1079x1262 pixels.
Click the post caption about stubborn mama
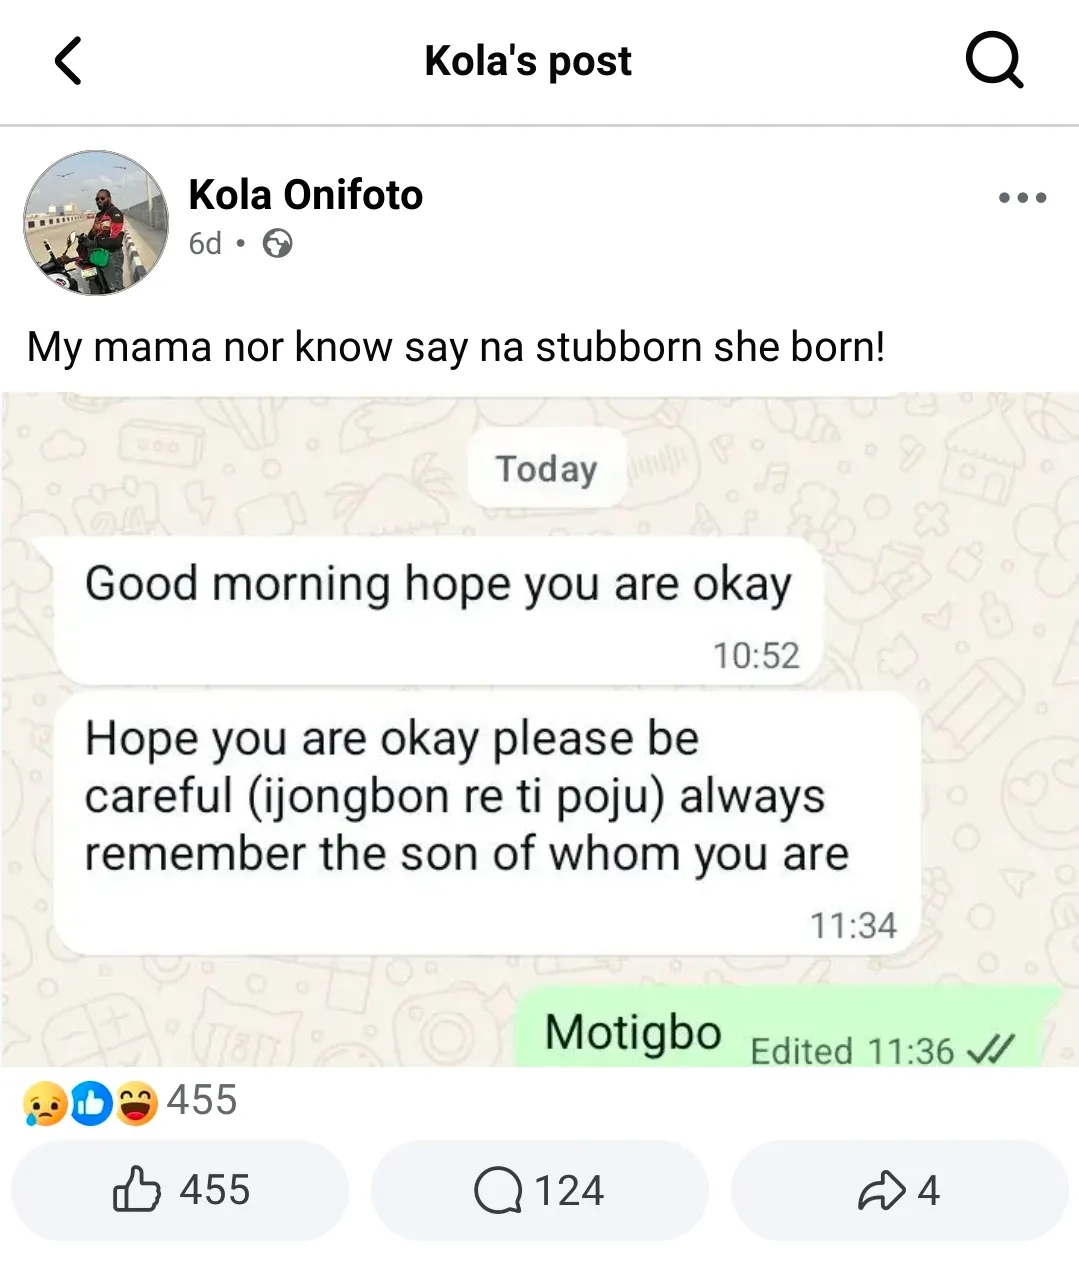(x=456, y=347)
